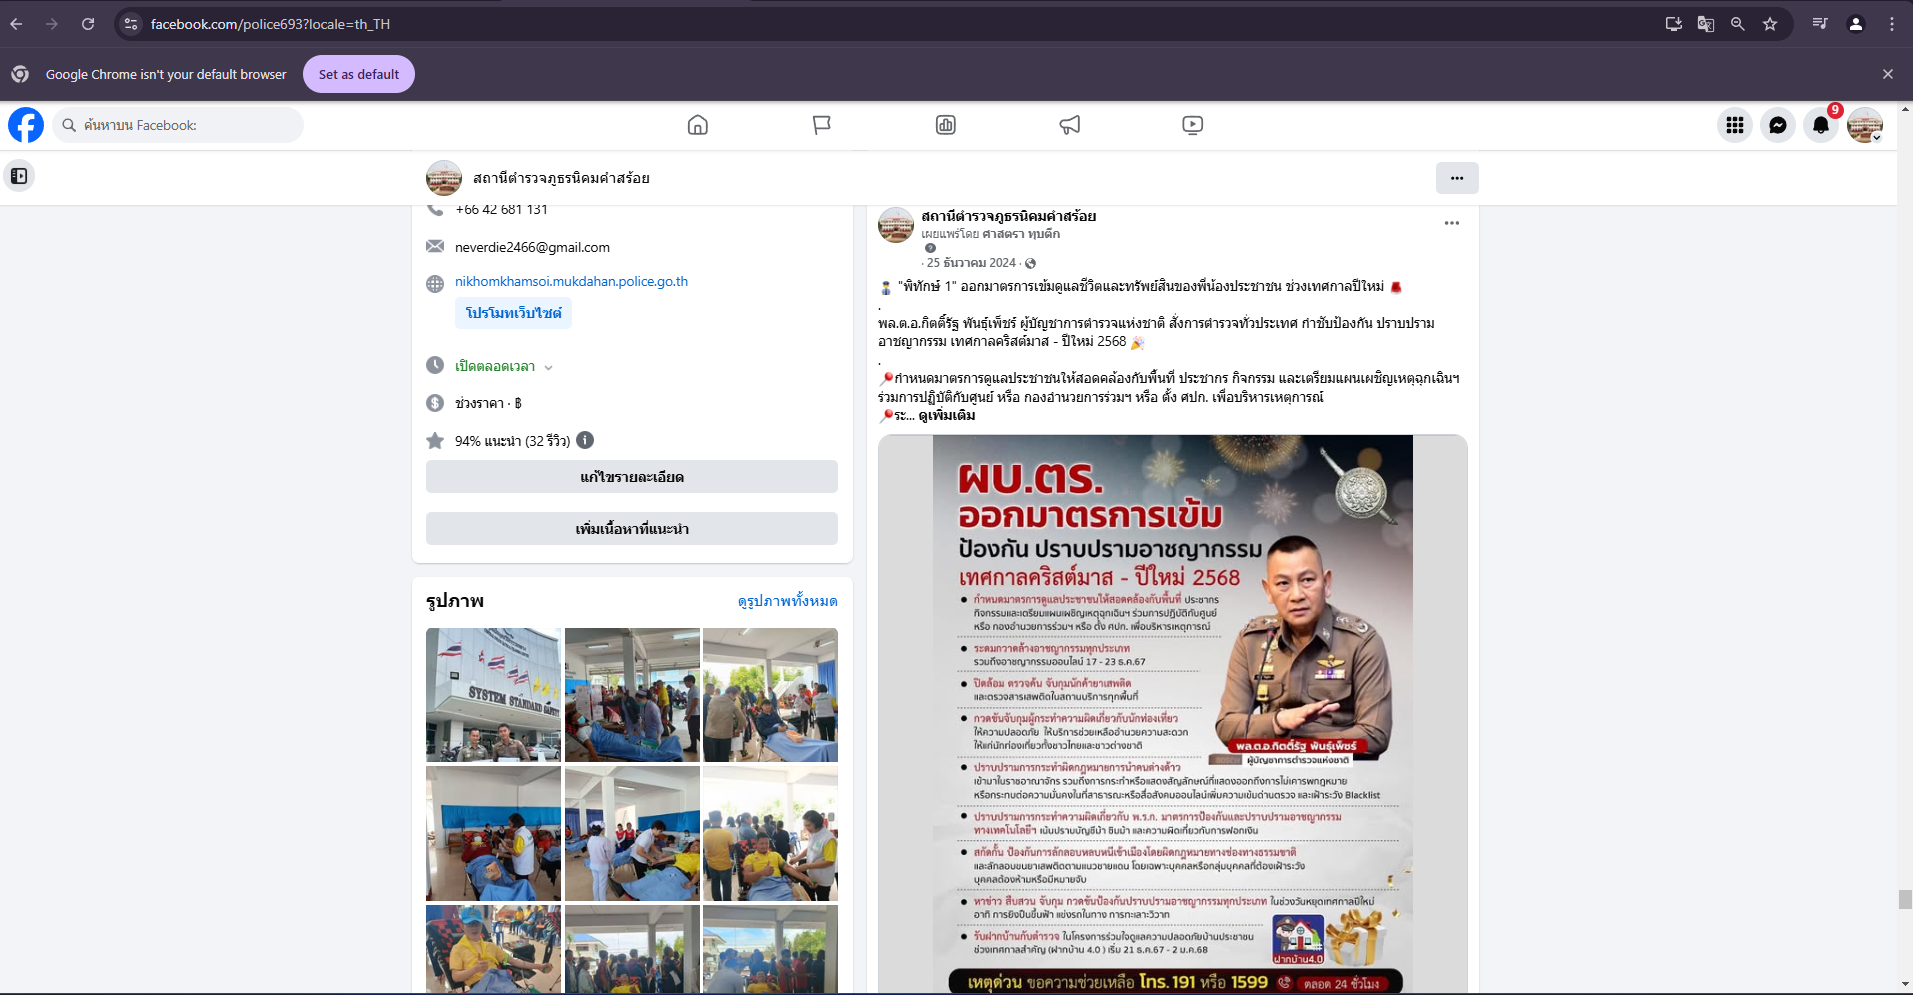
Task: Open the Messenger chat icon
Action: [1777, 125]
